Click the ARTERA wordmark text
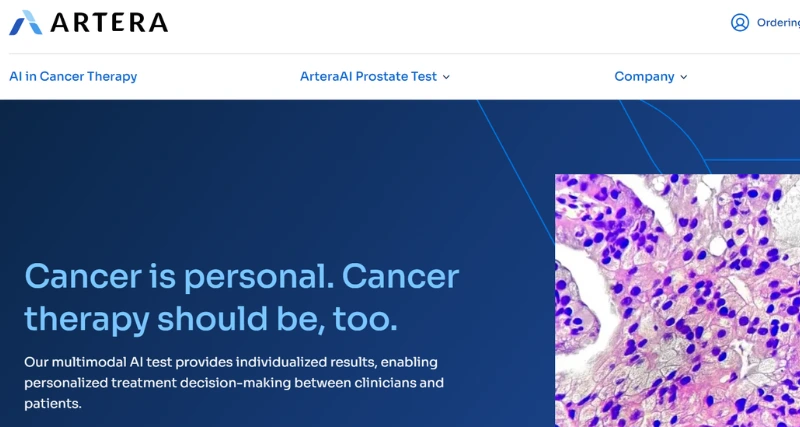This screenshot has height=427, width=800. pyautogui.click(x=109, y=23)
